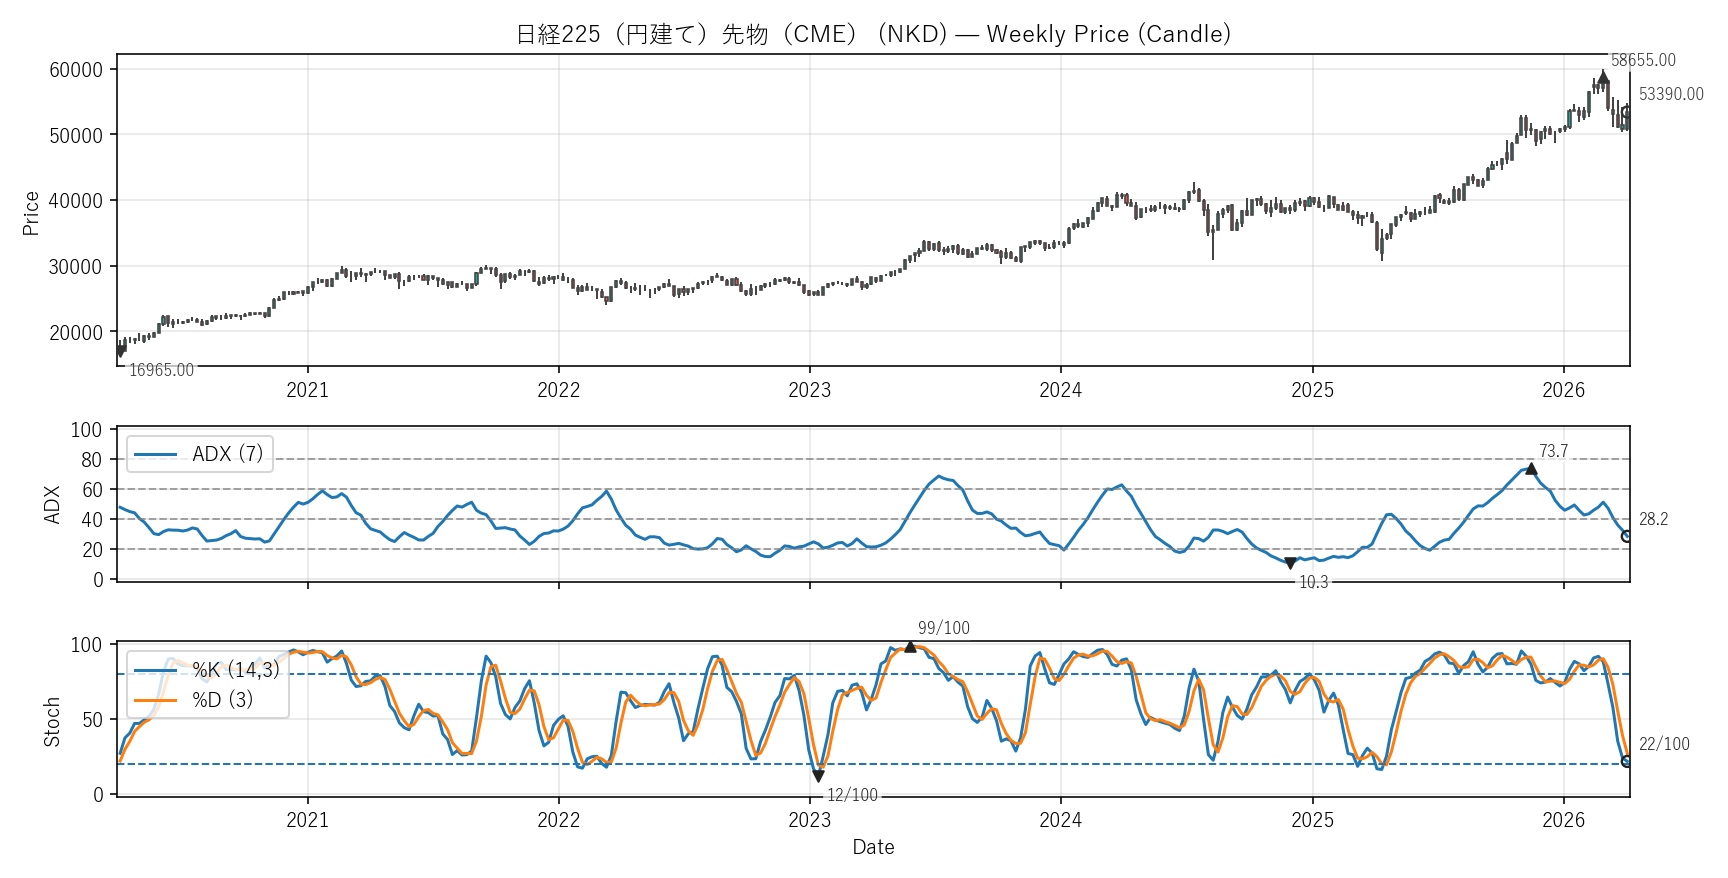This screenshot has width=1728, height=878.
Task: Click the latest stochastic circle marker near 22/100
Action: 1627,761
